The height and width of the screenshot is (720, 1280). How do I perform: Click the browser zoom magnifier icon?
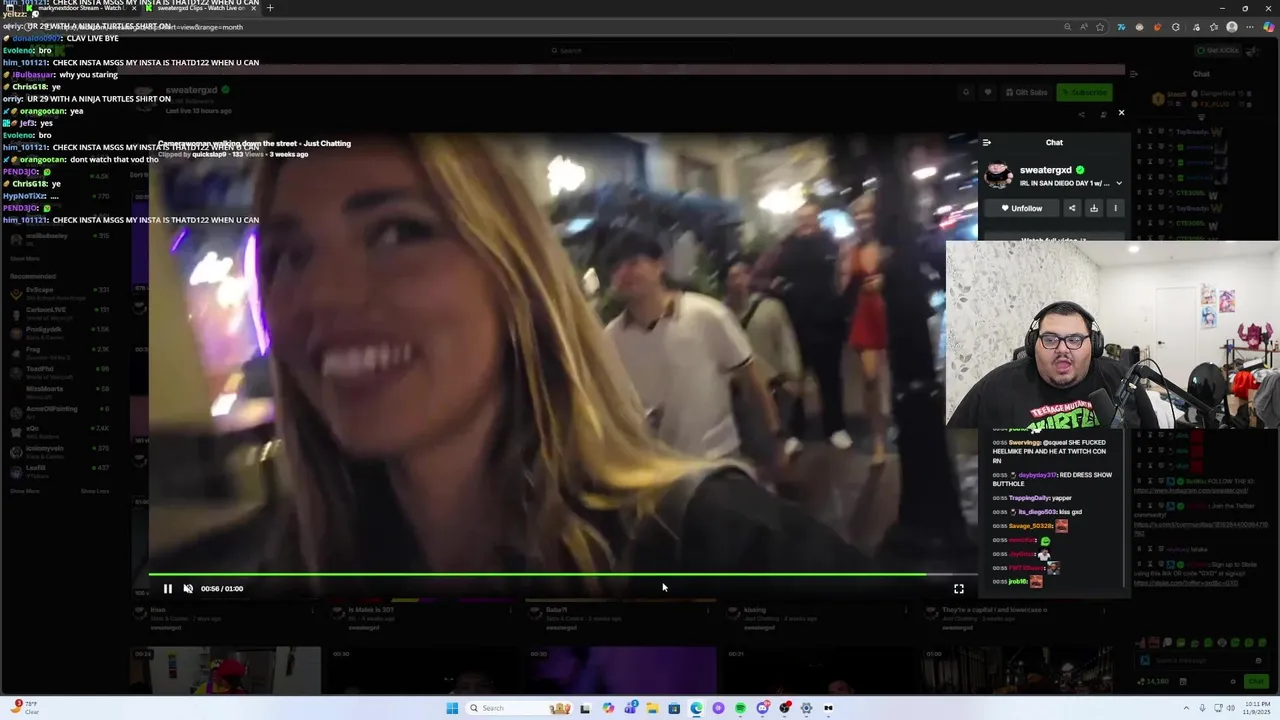coord(1068,27)
